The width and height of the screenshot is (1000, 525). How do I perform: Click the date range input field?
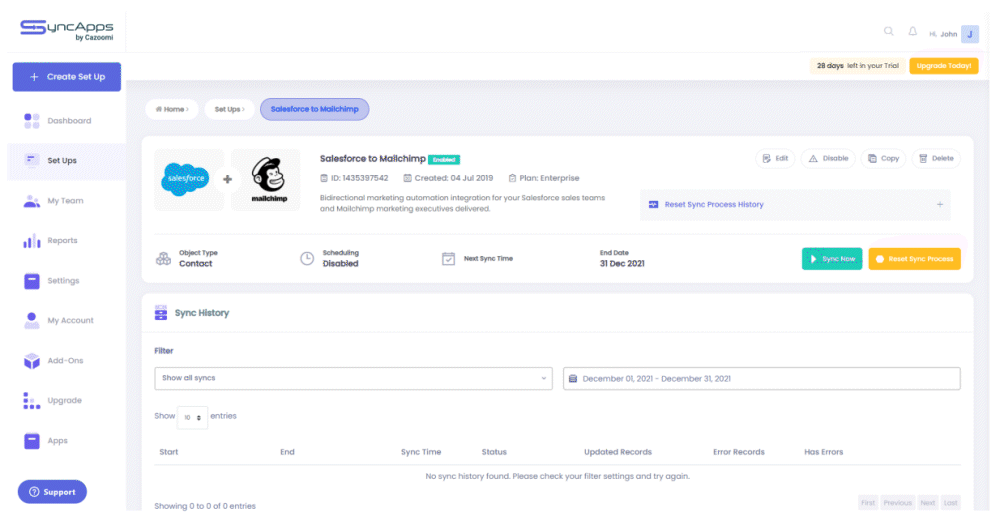click(x=761, y=378)
